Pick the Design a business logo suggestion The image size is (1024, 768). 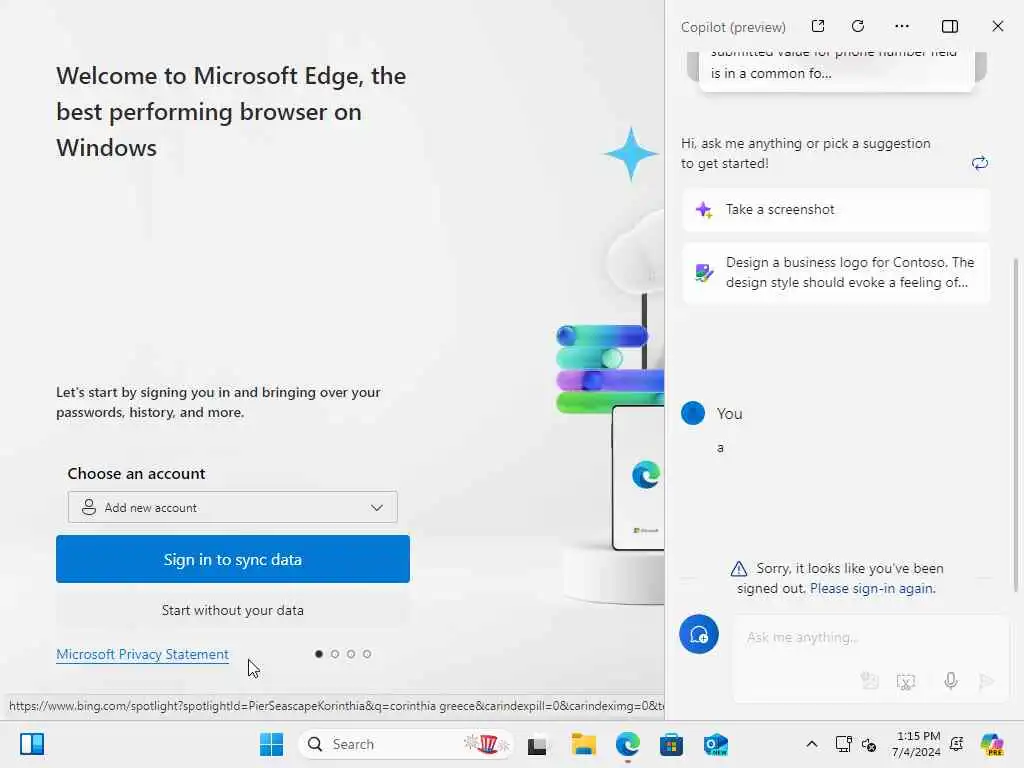tap(836, 272)
